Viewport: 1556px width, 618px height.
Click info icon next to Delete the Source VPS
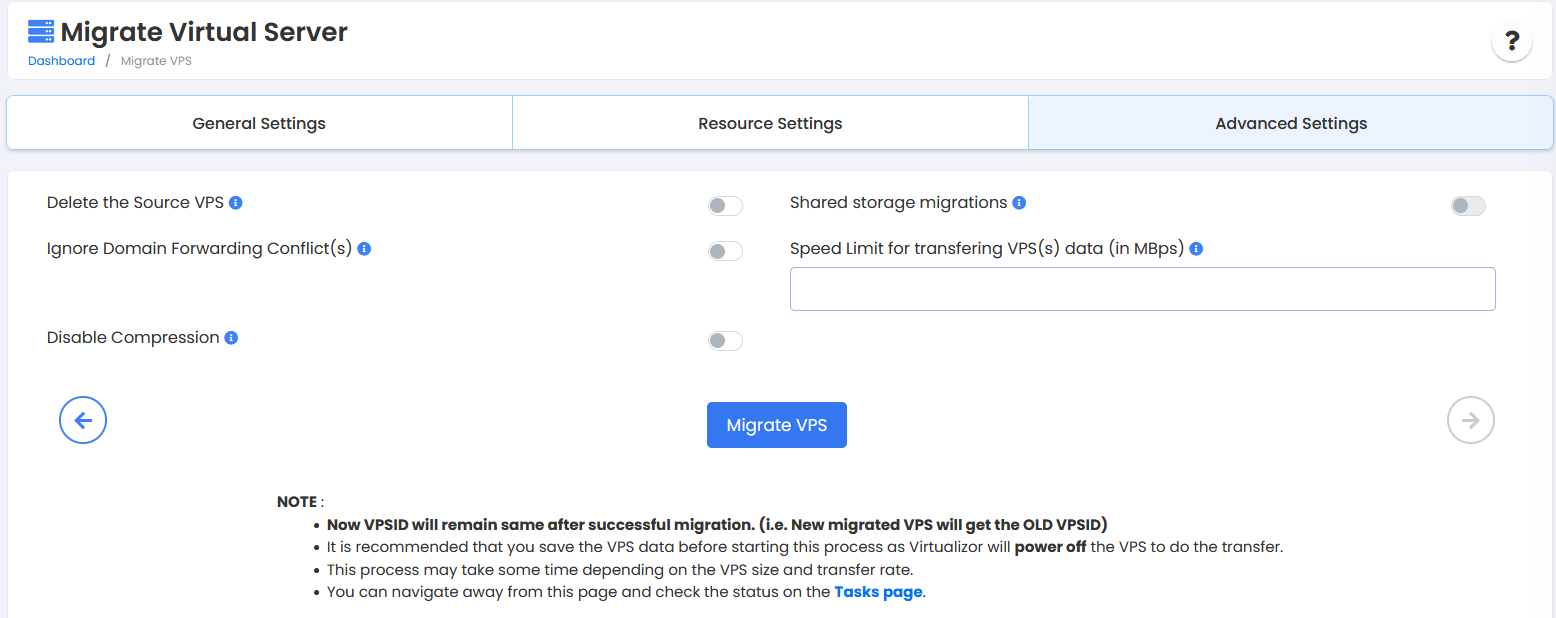coord(236,203)
